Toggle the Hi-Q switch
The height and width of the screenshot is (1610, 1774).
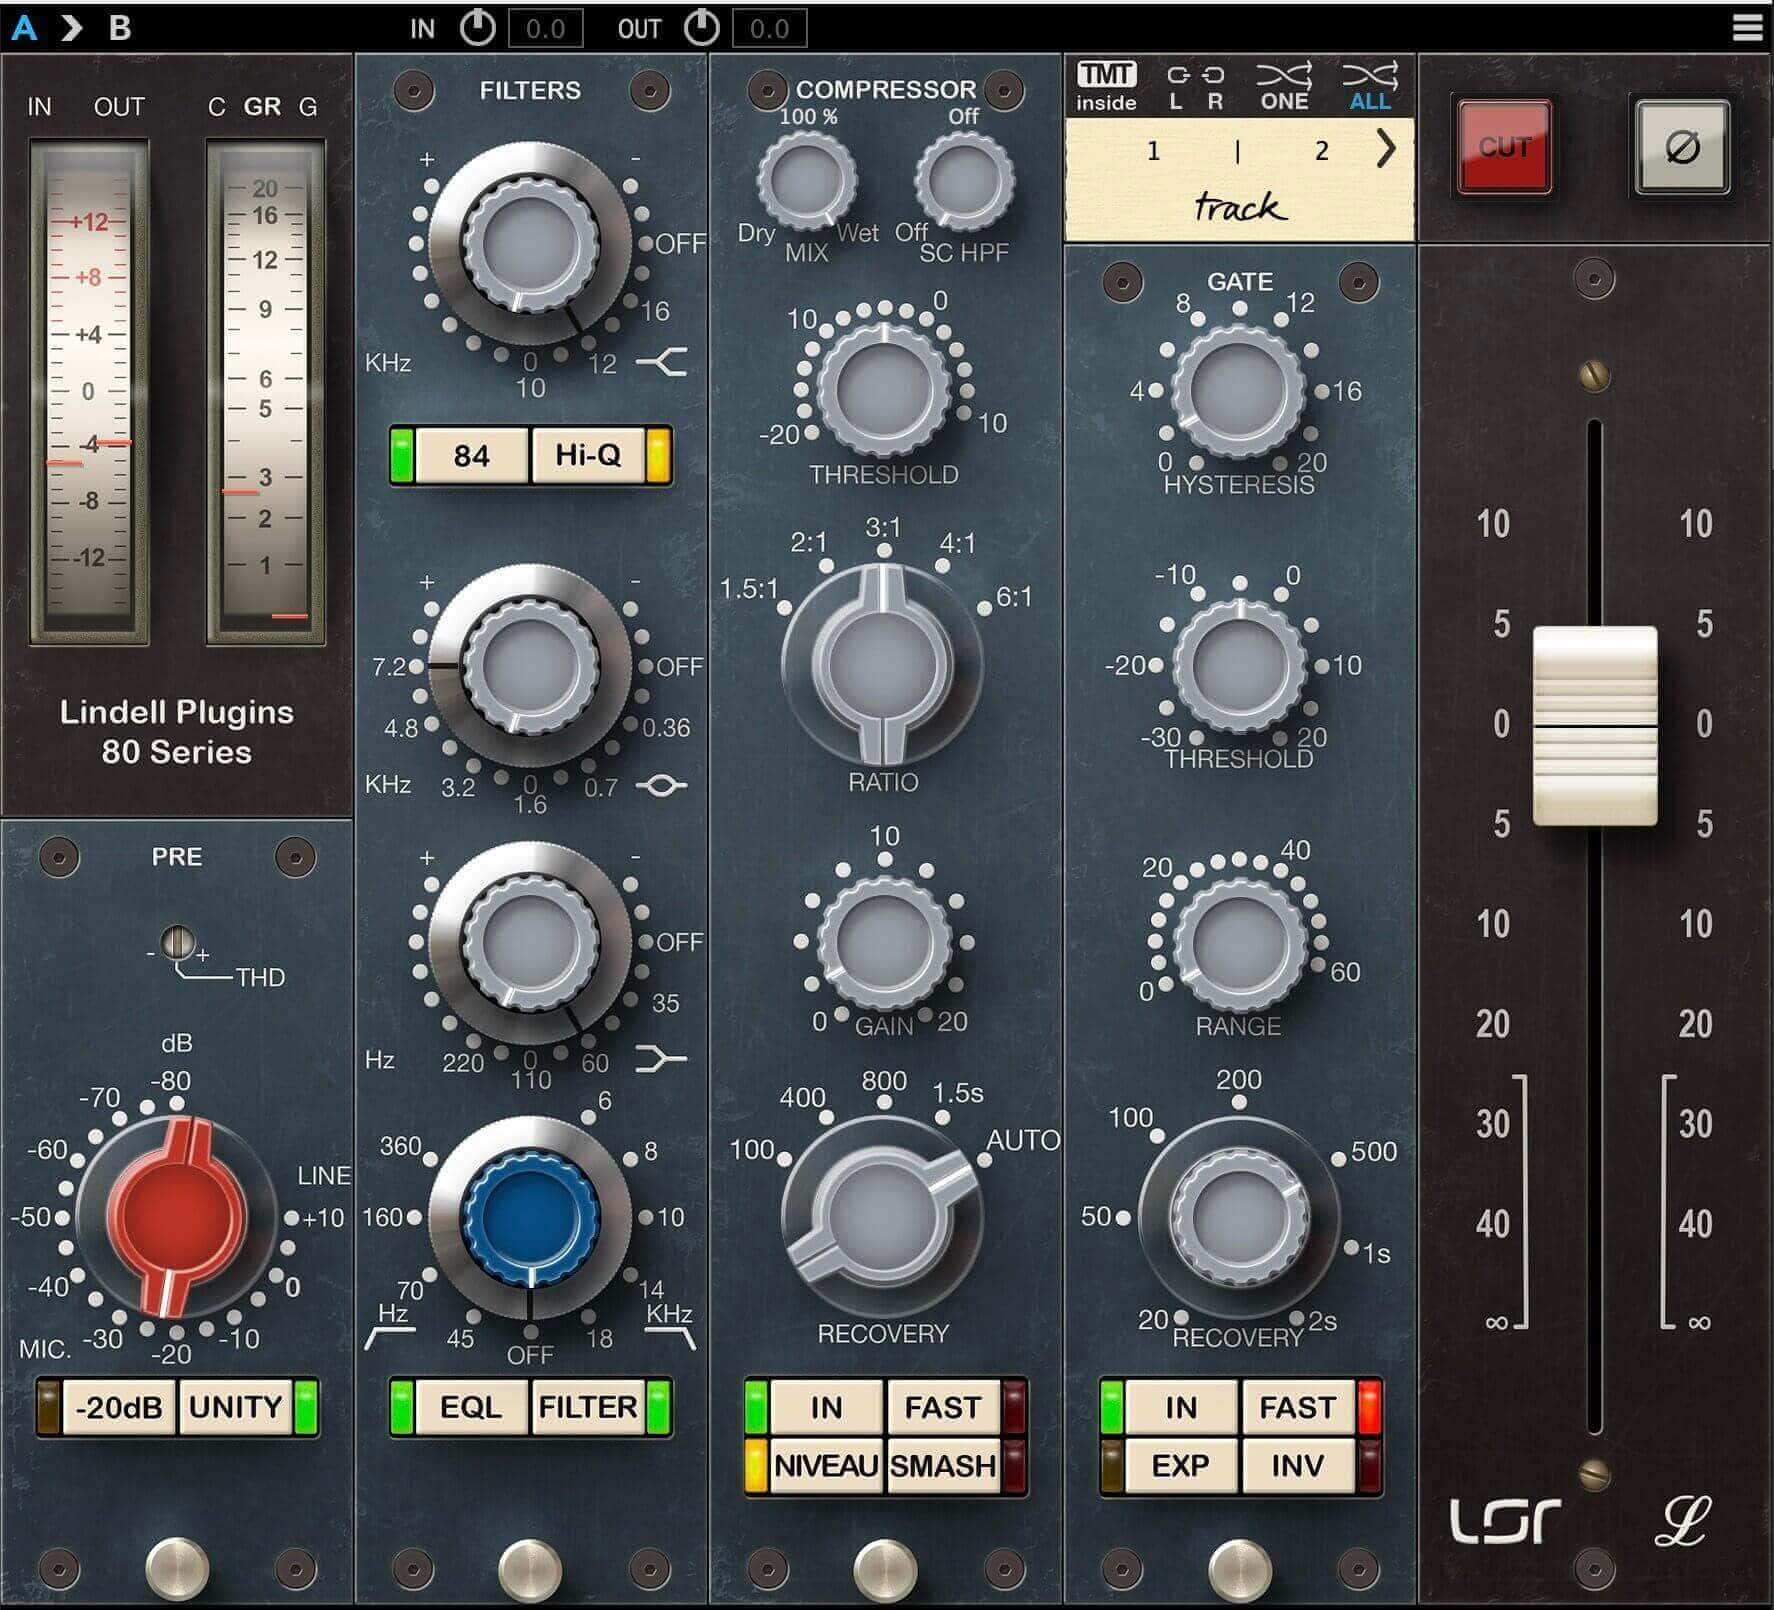(x=588, y=455)
